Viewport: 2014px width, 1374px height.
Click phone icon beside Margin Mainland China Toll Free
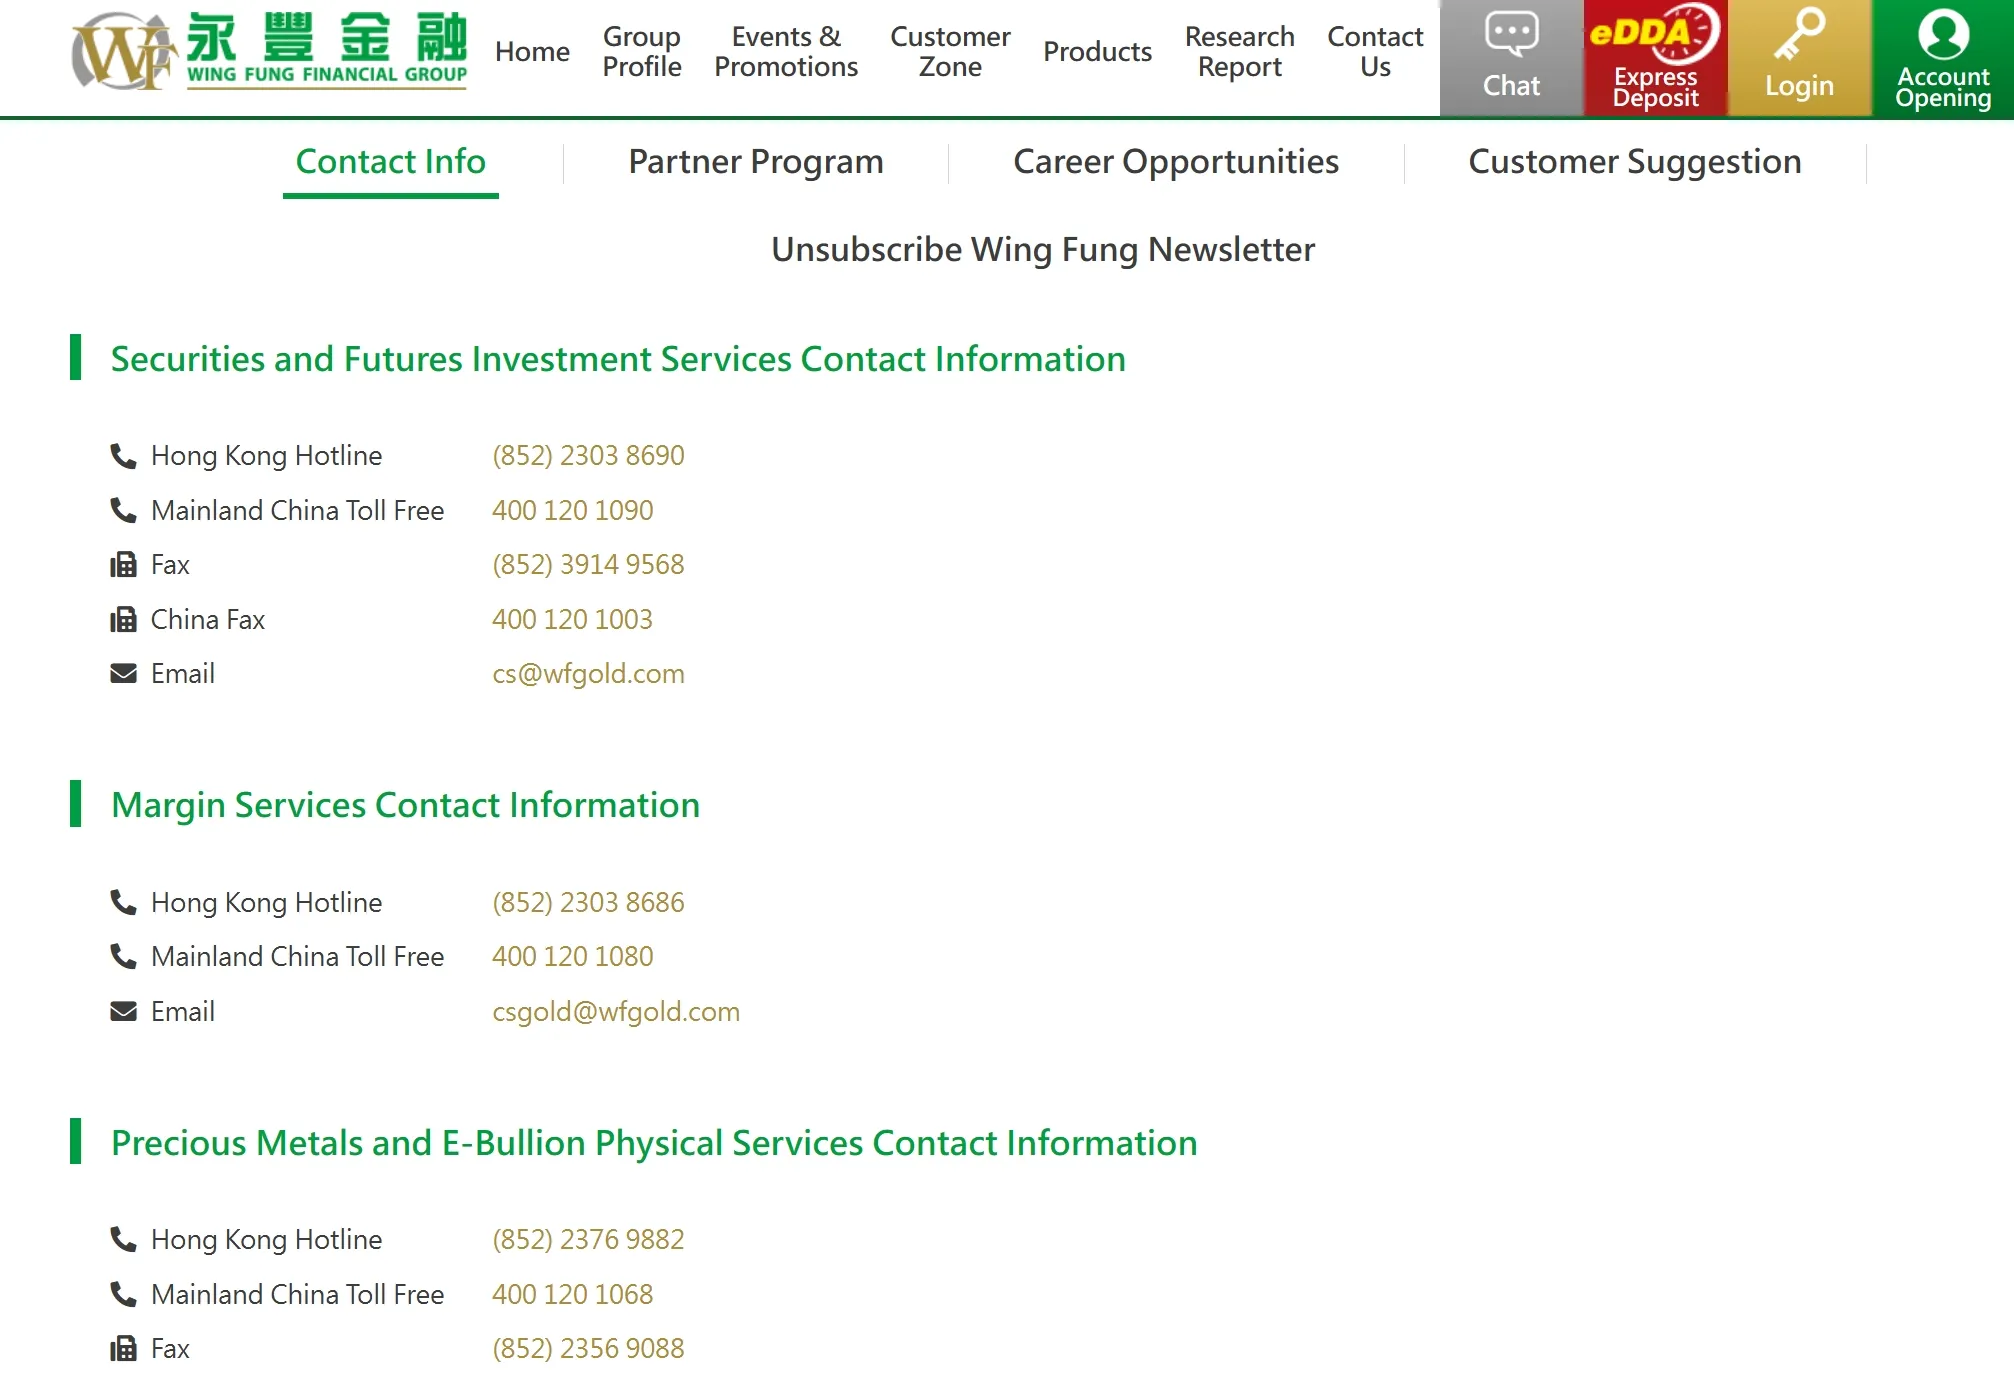pos(123,957)
